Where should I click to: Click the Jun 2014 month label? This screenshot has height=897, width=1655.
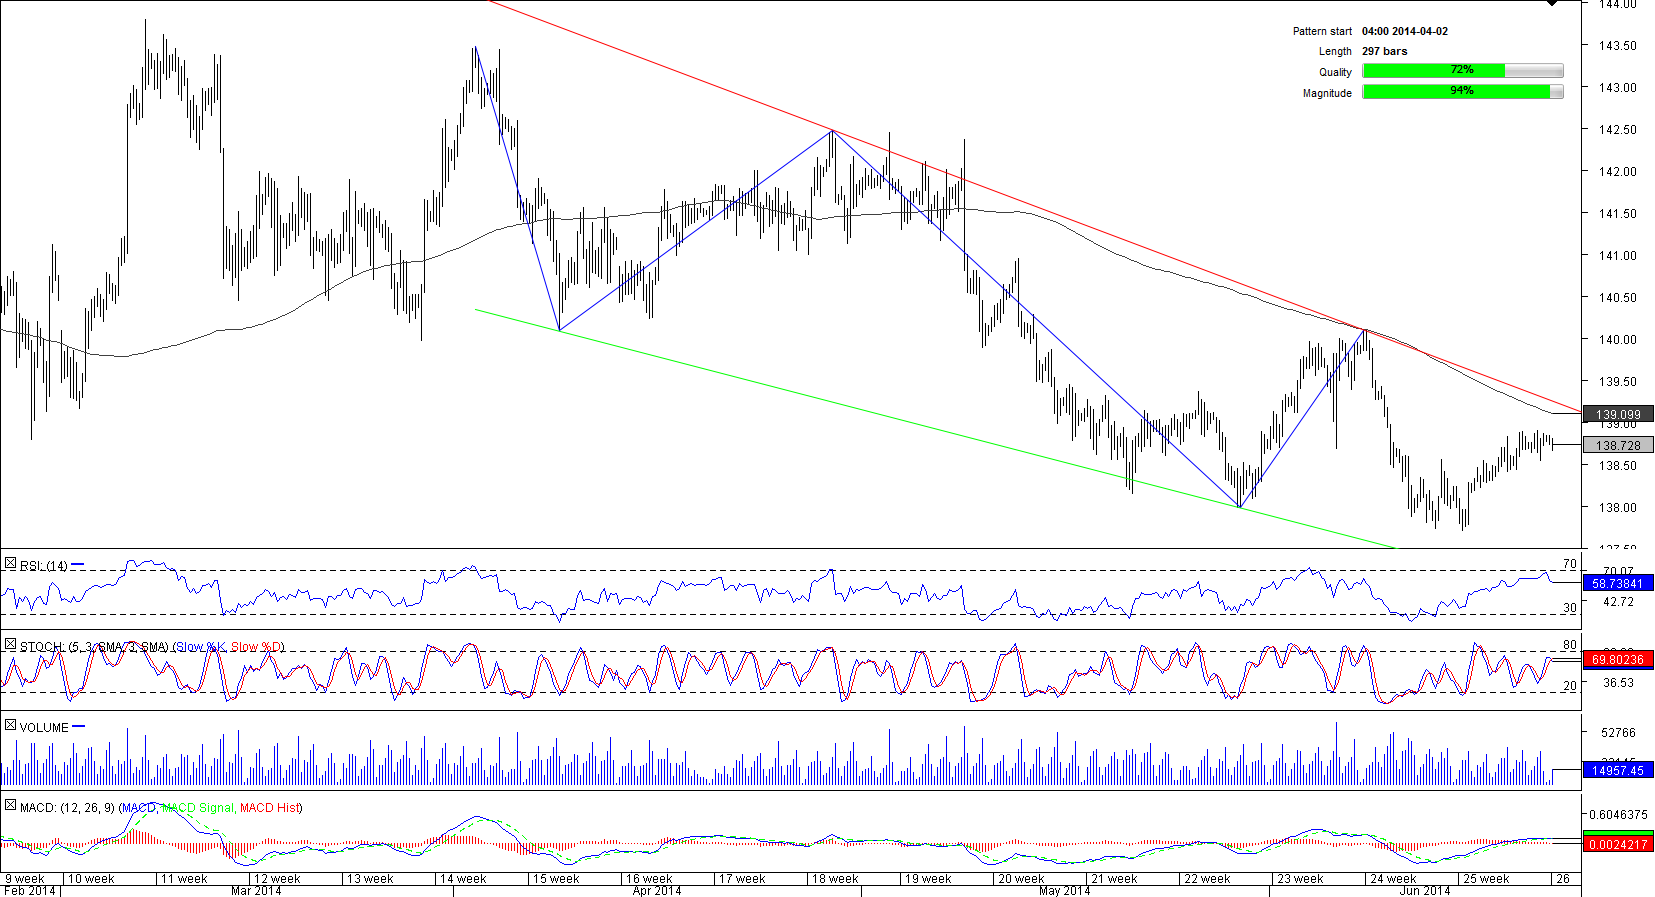pos(1425,891)
